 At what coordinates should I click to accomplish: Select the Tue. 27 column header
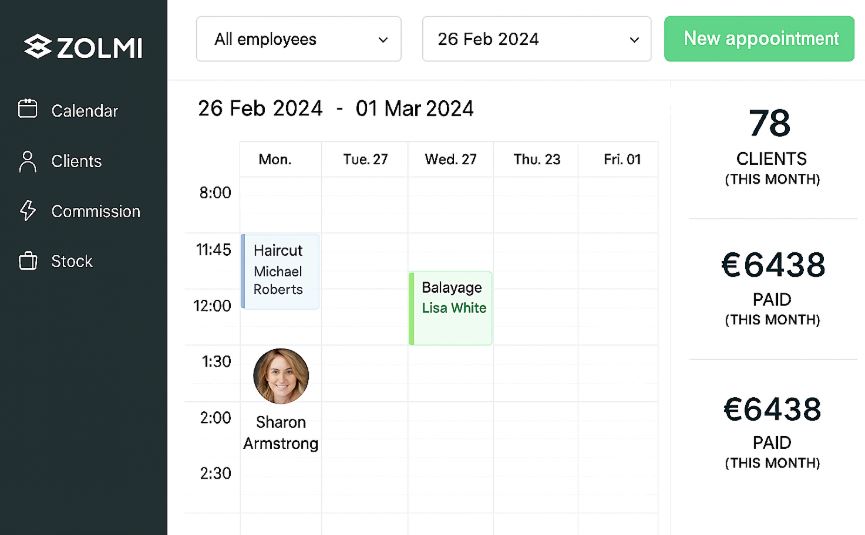(365, 159)
